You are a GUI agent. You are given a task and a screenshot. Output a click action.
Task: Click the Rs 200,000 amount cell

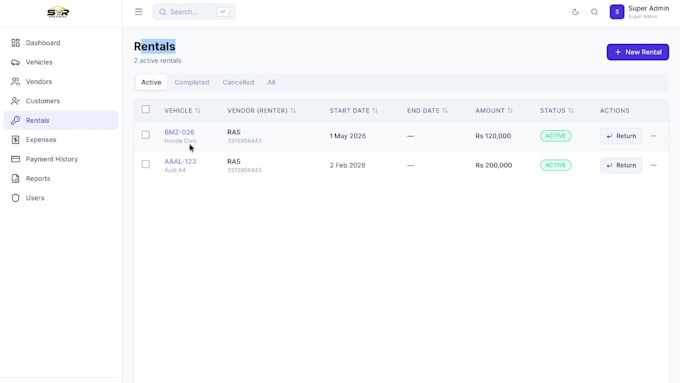(x=494, y=165)
